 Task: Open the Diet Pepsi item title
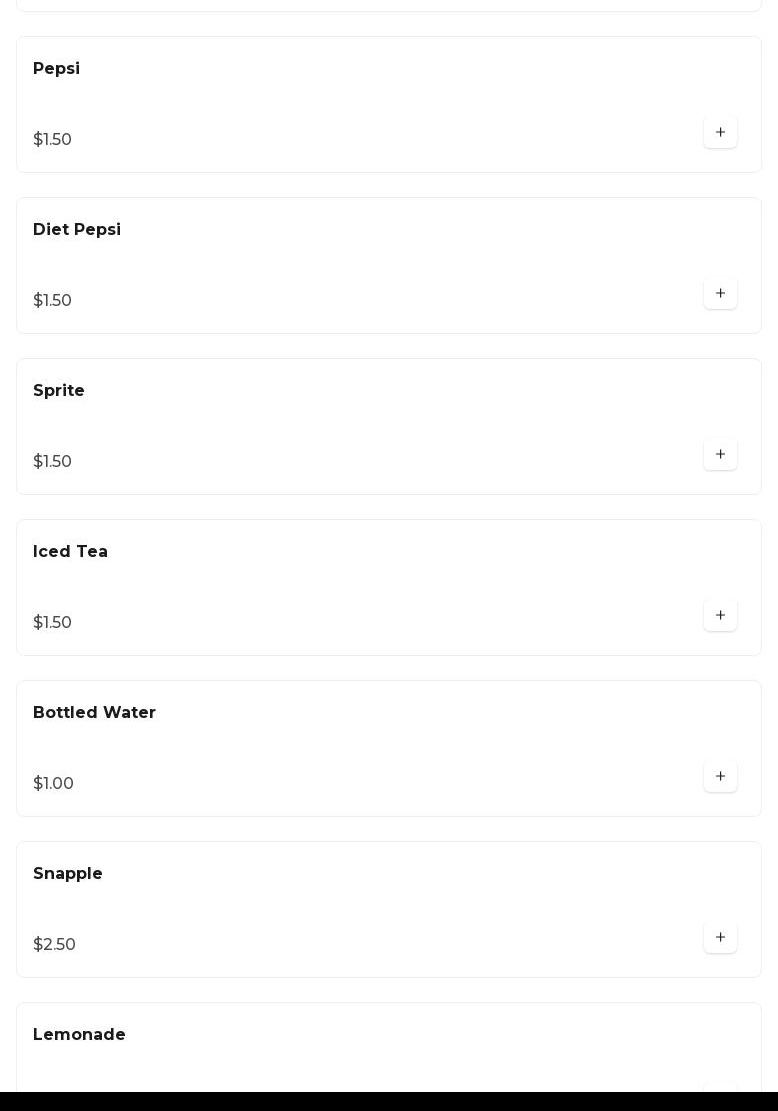point(77,230)
